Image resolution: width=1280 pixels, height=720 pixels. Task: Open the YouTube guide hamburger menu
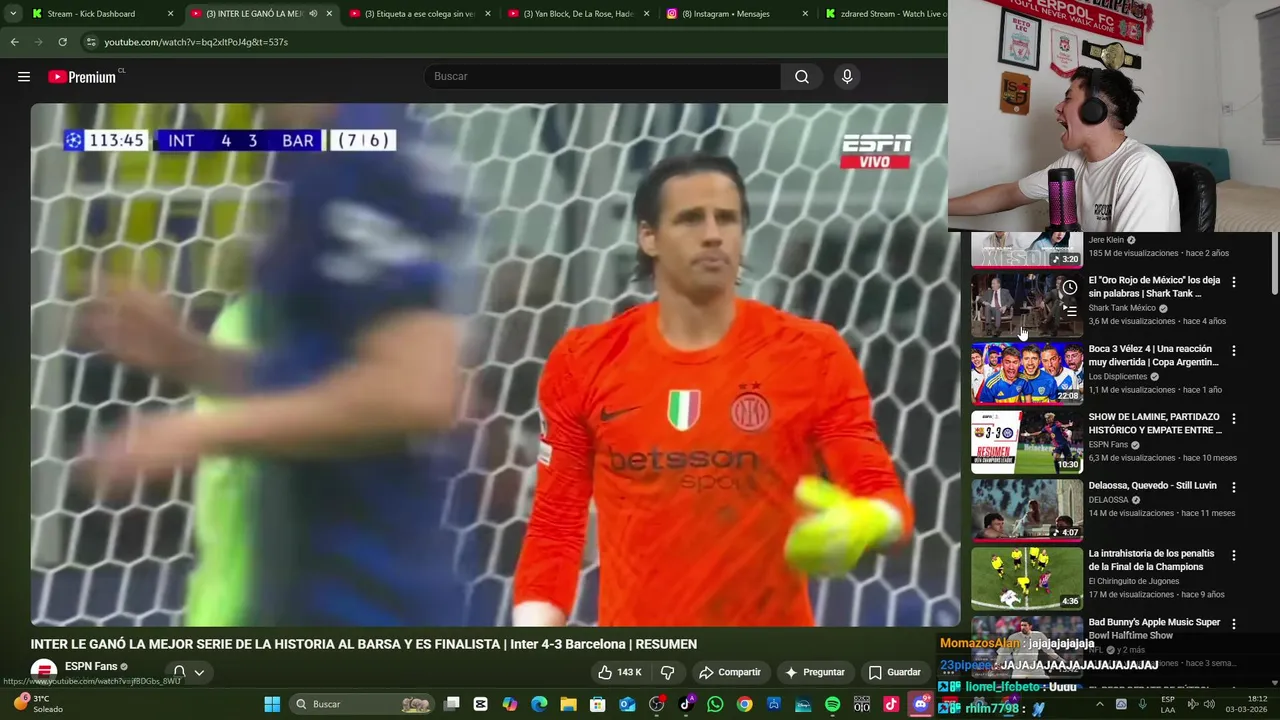pos(24,77)
